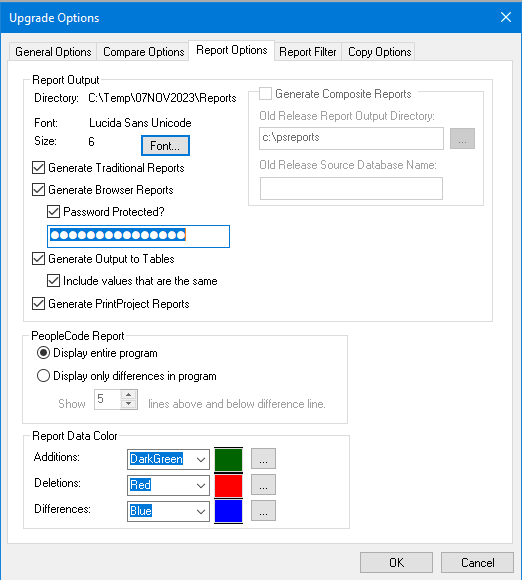Disable the Password Protected? option
Viewport: 522px width, 580px height.
tap(53, 212)
